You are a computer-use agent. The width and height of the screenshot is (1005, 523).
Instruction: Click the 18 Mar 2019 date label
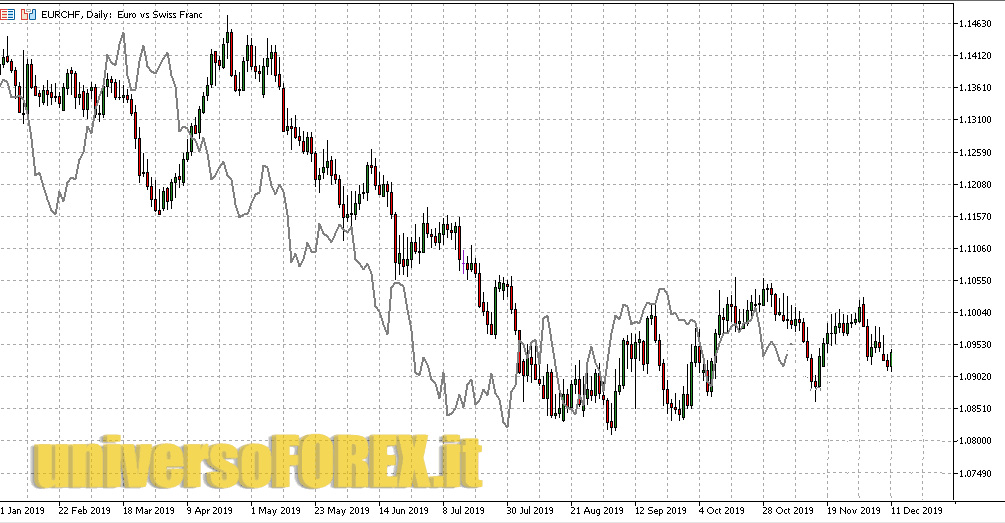click(148, 509)
